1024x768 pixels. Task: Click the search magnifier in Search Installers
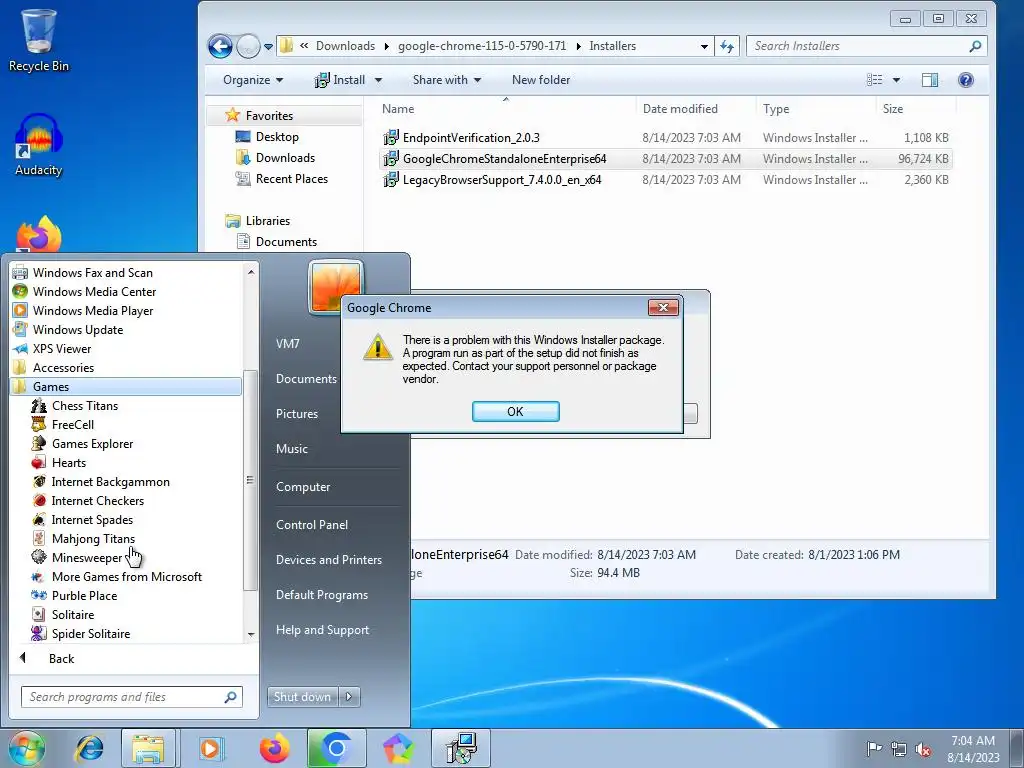(x=975, y=46)
